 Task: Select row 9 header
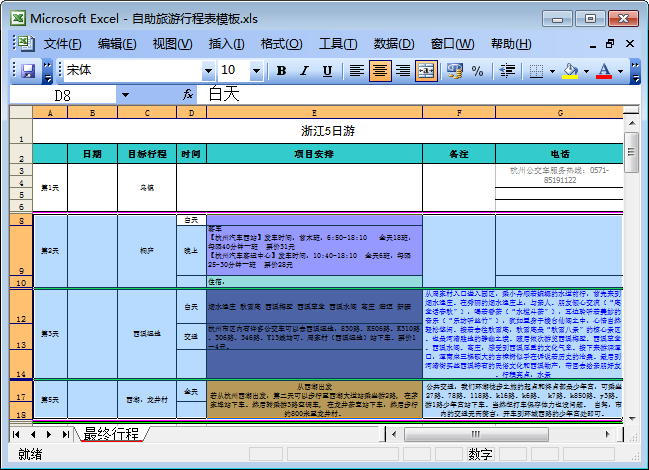point(21,251)
